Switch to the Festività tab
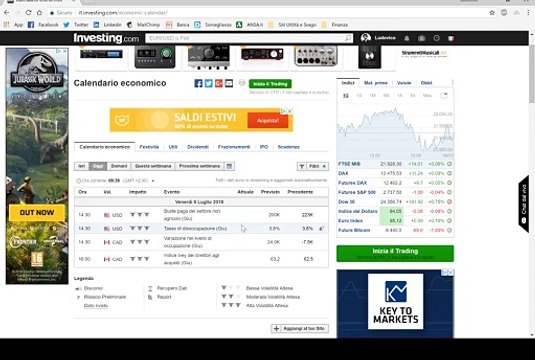The image size is (535, 360). [149, 147]
